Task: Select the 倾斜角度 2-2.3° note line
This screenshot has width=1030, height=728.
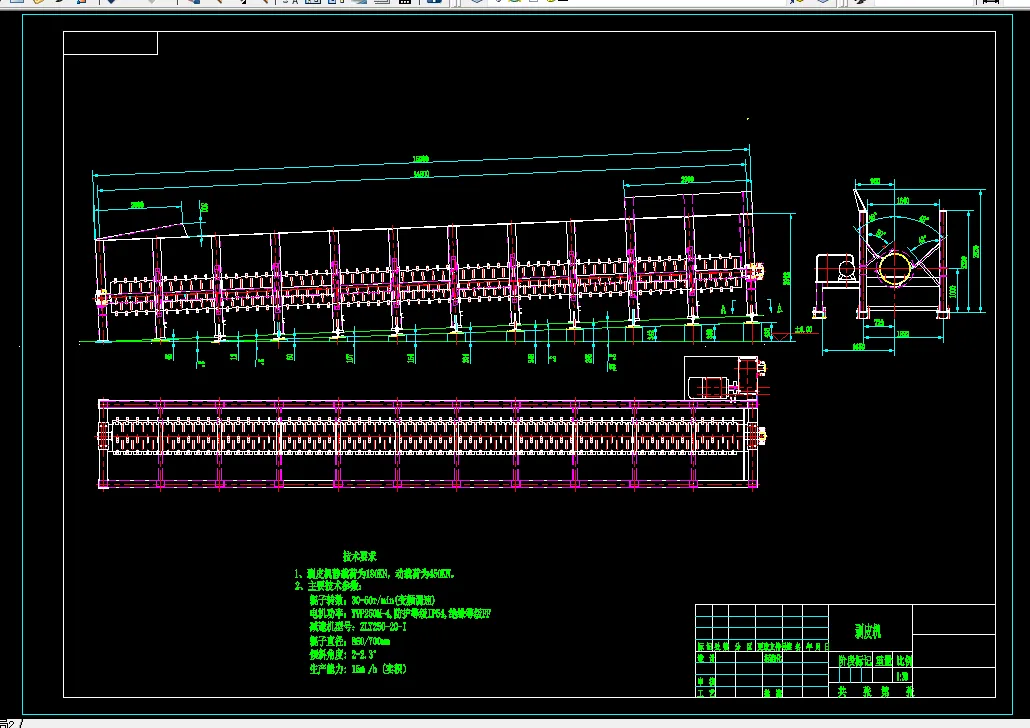Action: (342, 655)
